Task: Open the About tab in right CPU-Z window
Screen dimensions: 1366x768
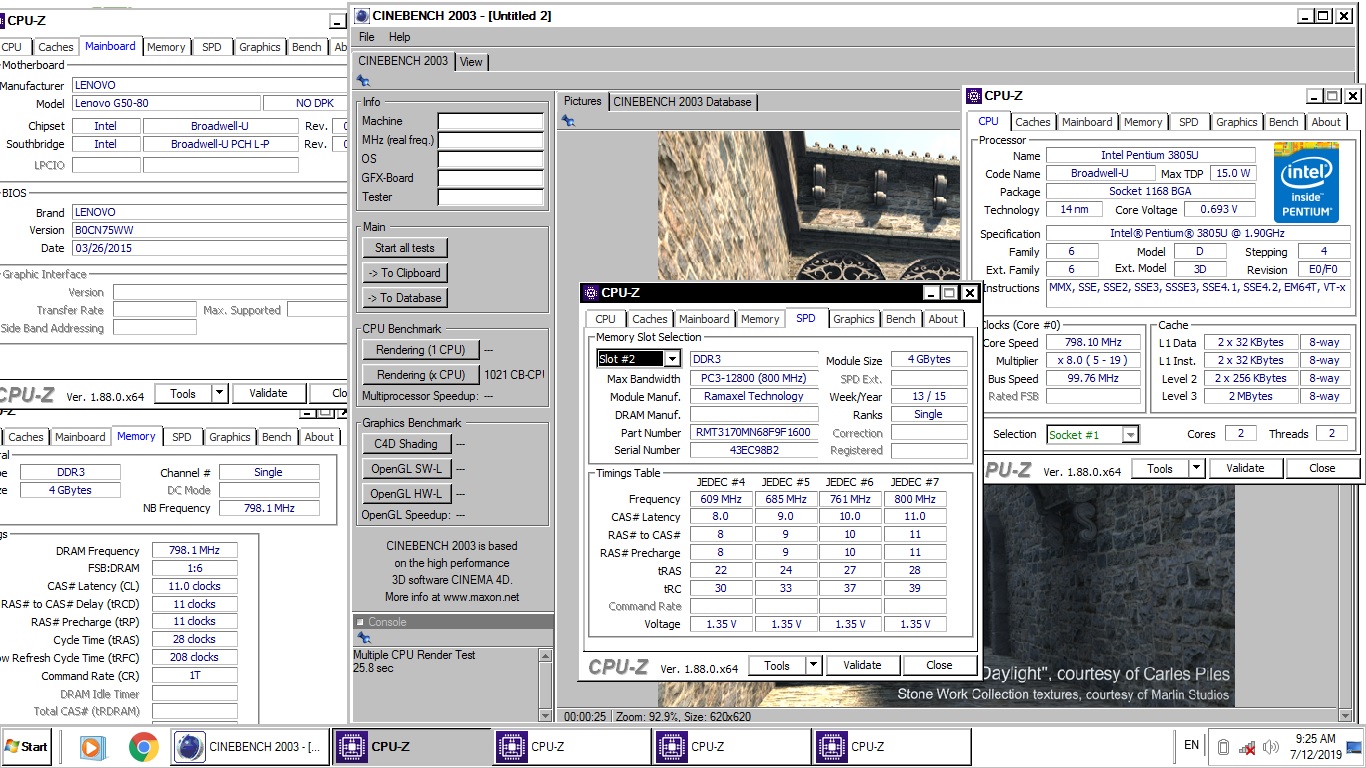Action: tap(1326, 122)
